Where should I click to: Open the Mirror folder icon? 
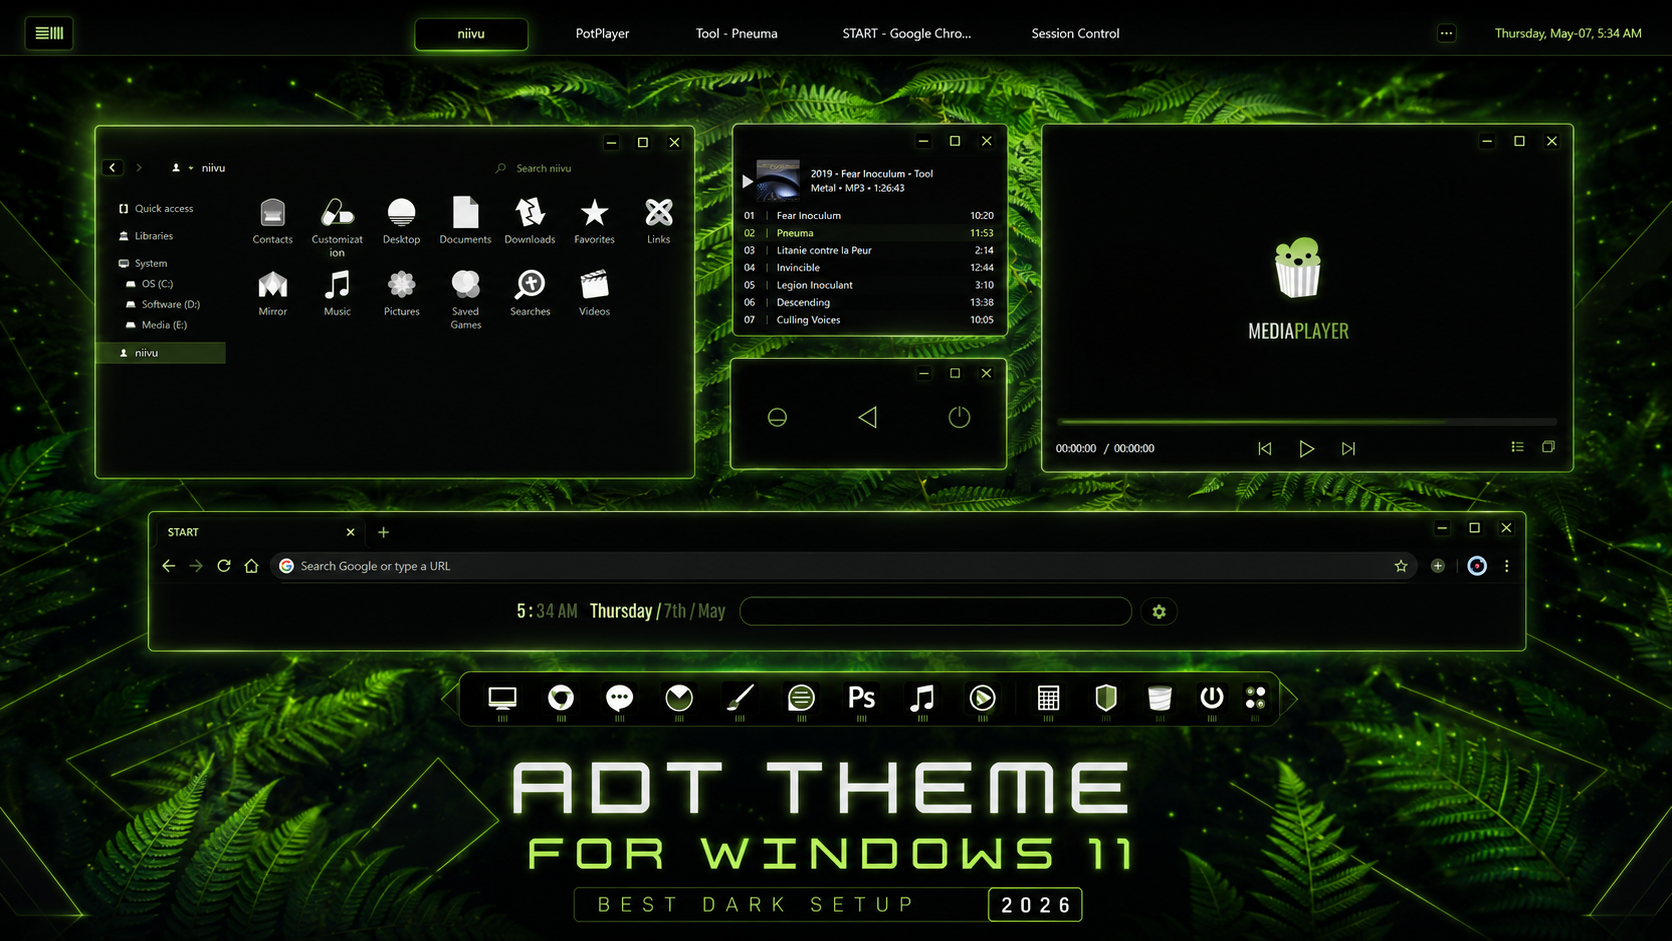(272, 293)
